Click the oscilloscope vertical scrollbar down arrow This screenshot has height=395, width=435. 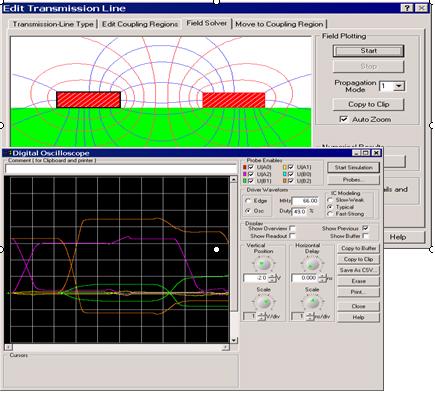click(x=234, y=340)
